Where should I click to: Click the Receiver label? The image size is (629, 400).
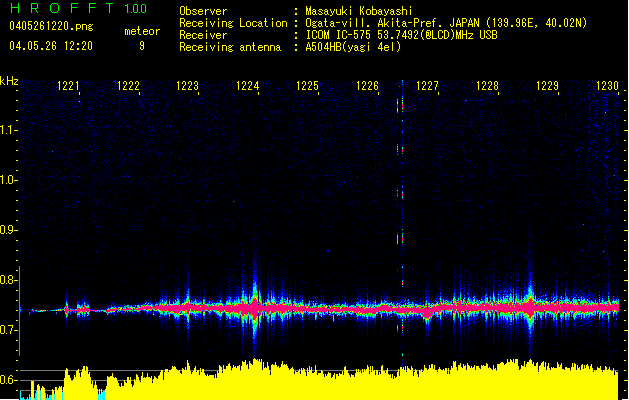[x=203, y=35]
